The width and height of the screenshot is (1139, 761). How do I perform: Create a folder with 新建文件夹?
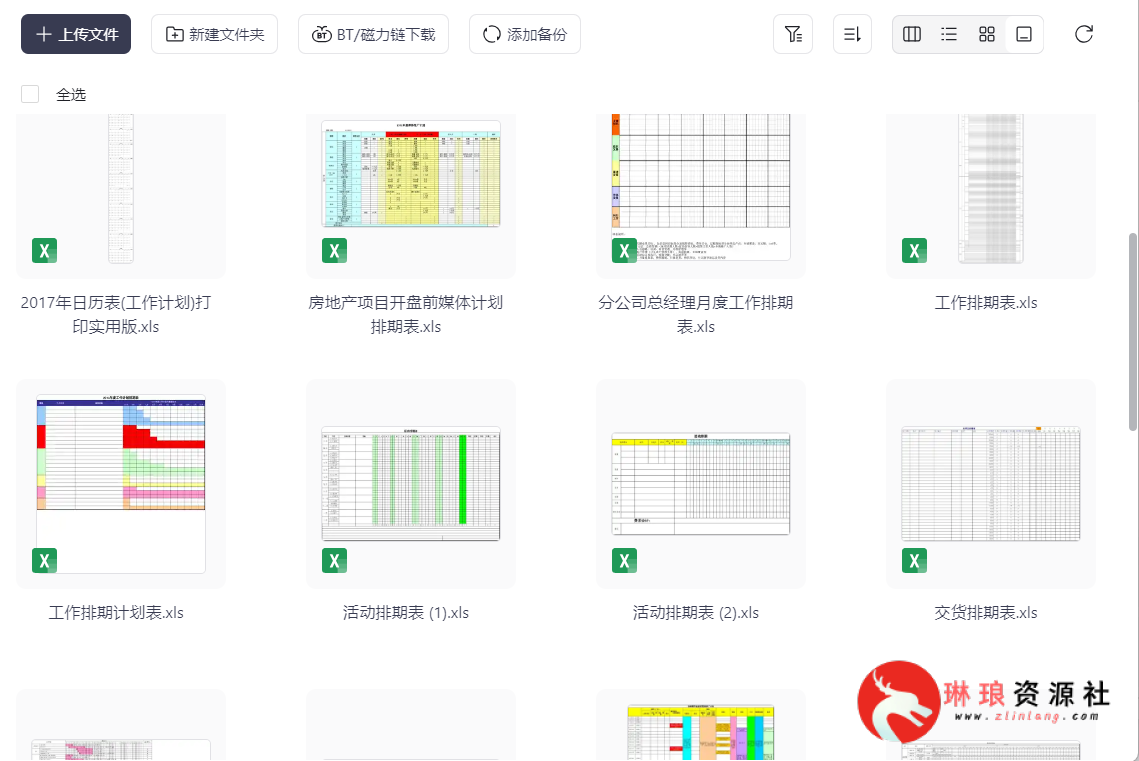click(214, 34)
